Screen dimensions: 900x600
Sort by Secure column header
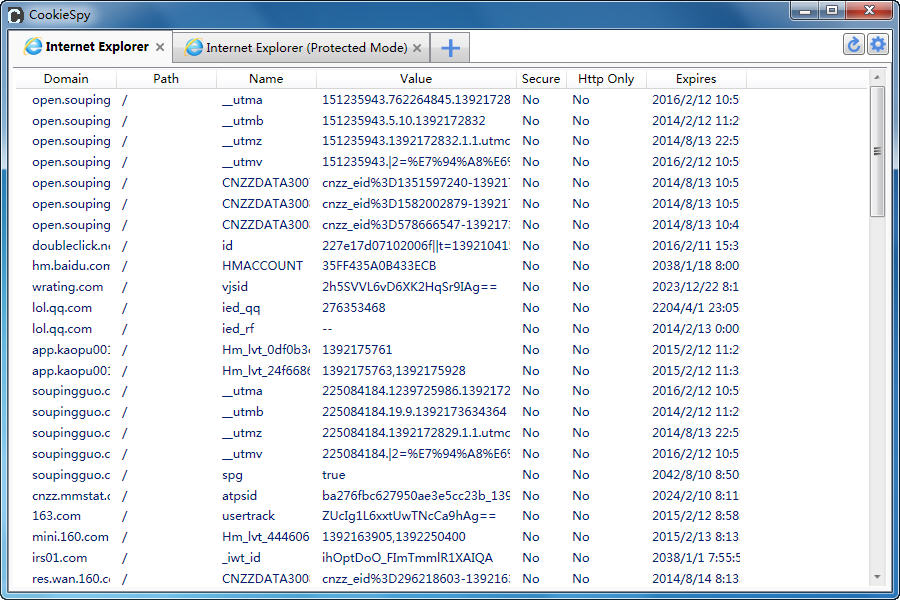tap(541, 79)
